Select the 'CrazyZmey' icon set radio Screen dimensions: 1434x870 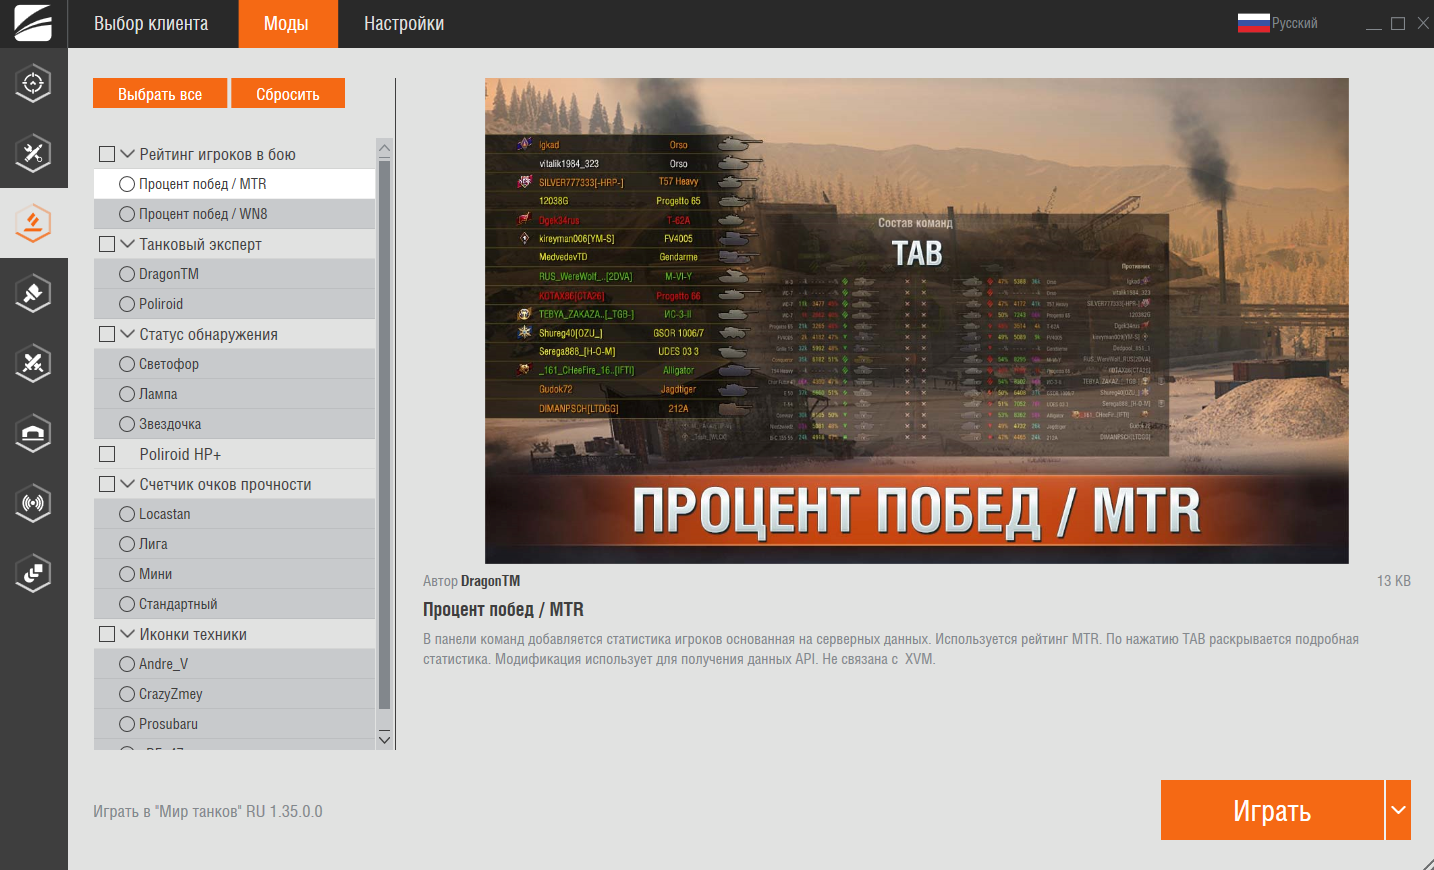click(x=127, y=694)
